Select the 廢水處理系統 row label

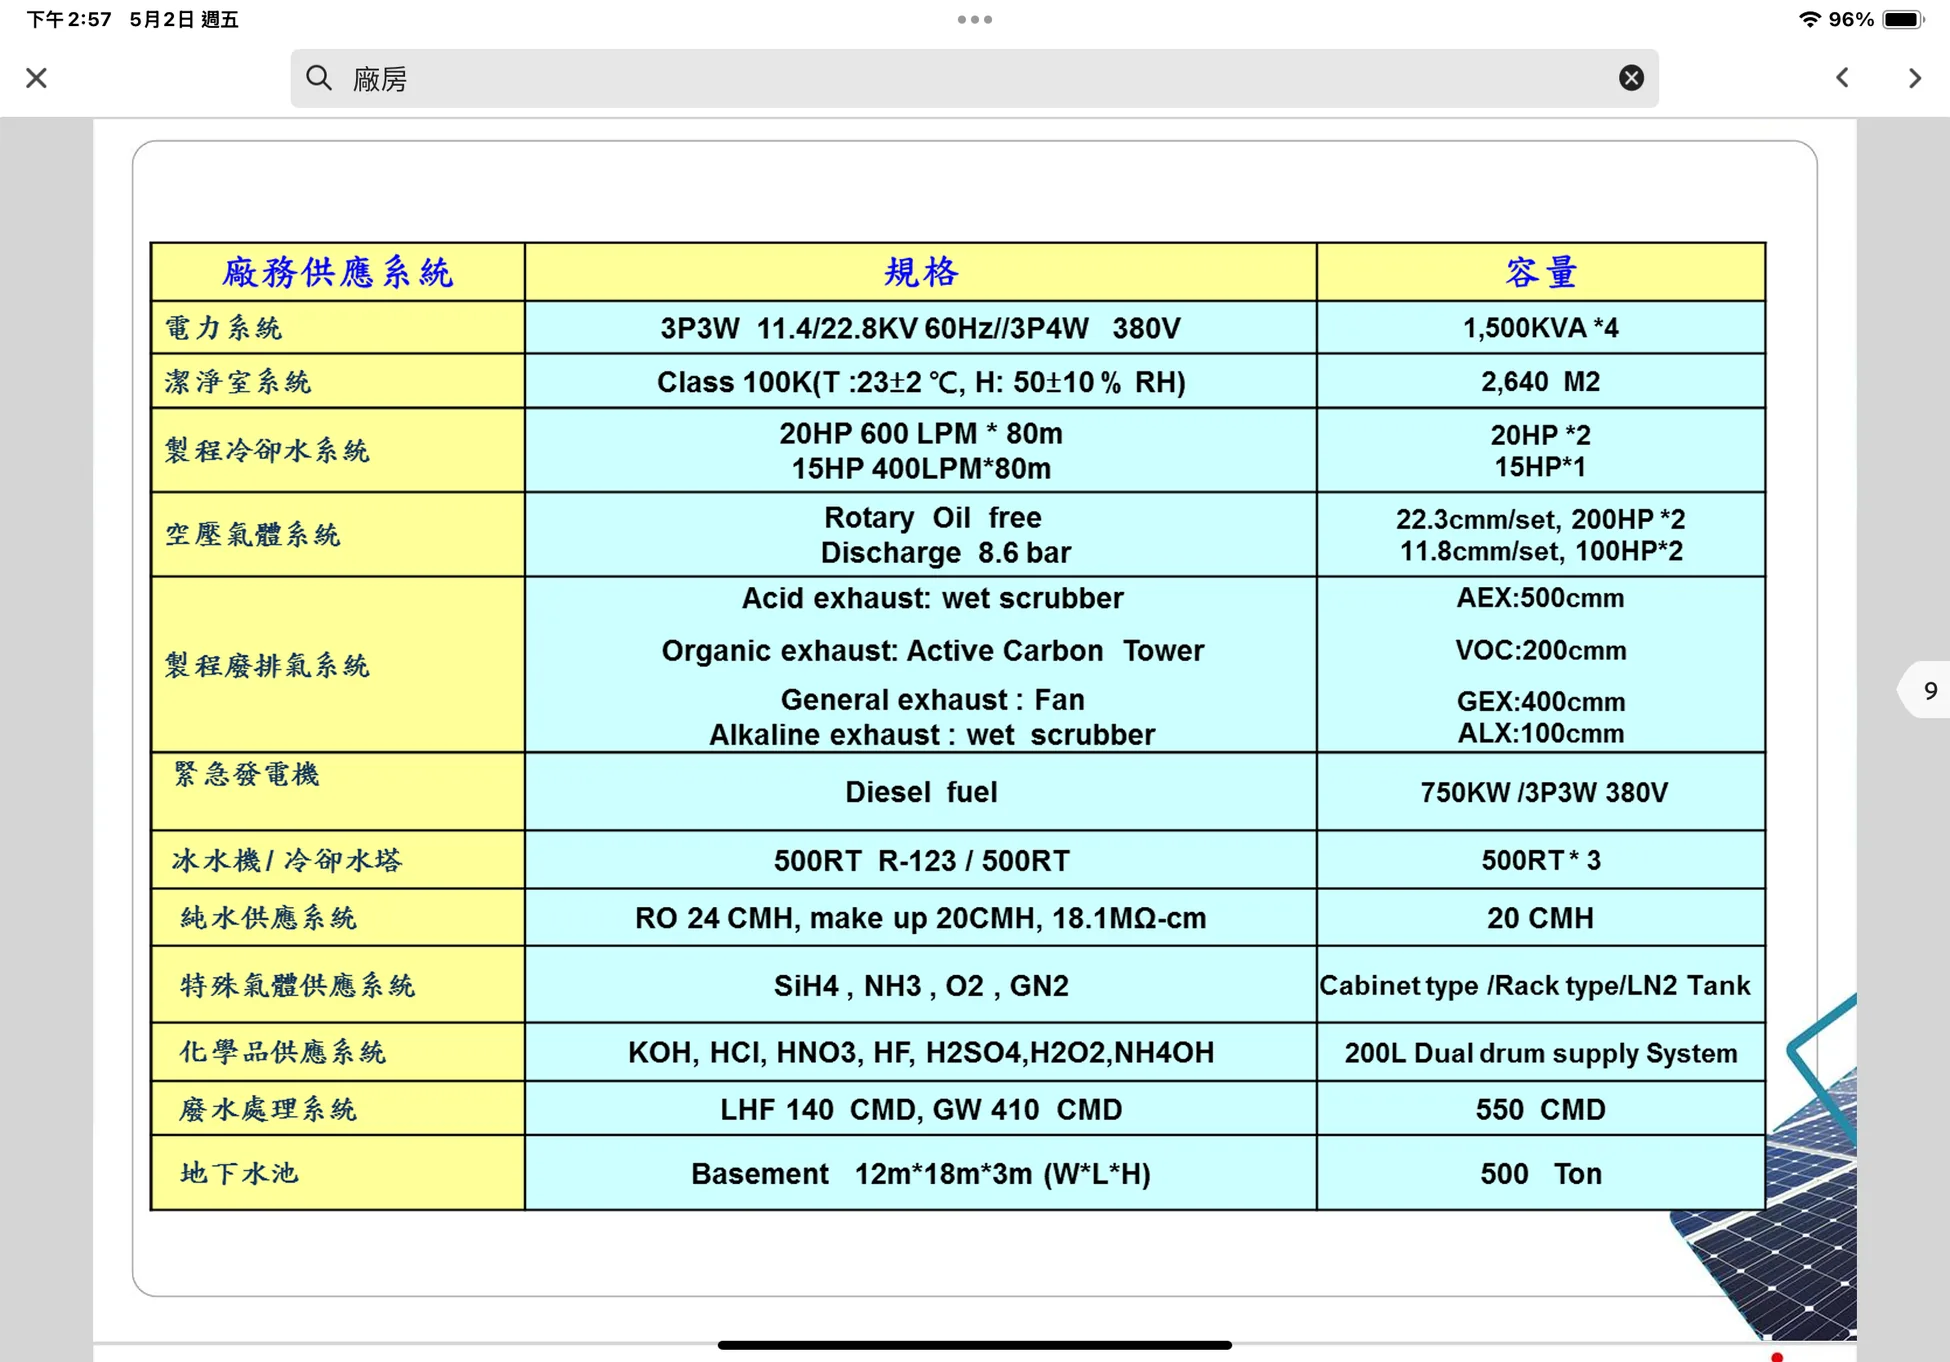[x=338, y=1109]
